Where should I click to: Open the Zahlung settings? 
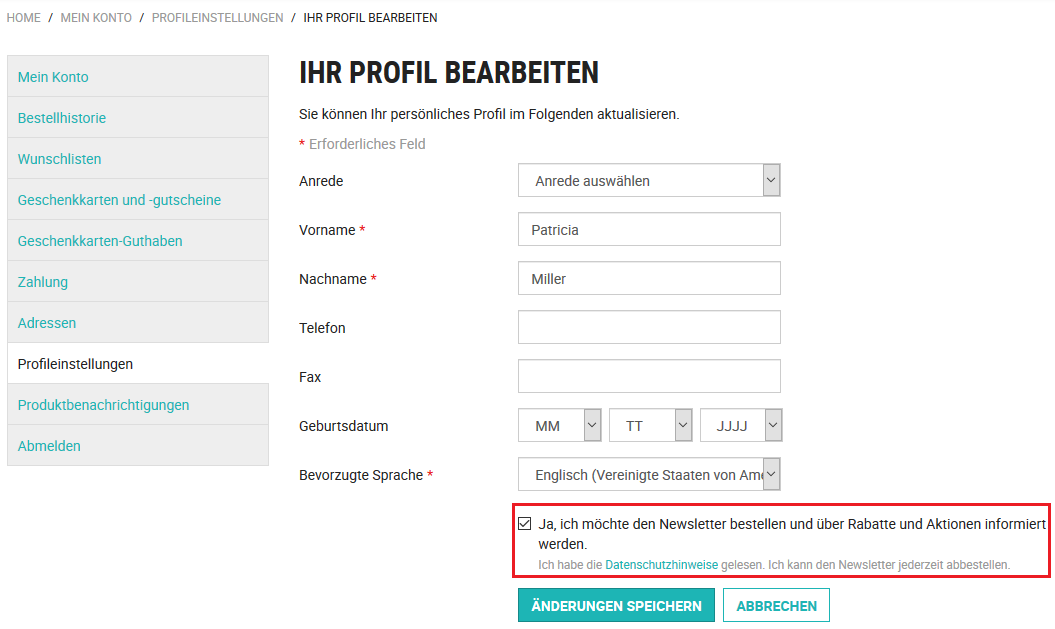pos(43,281)
